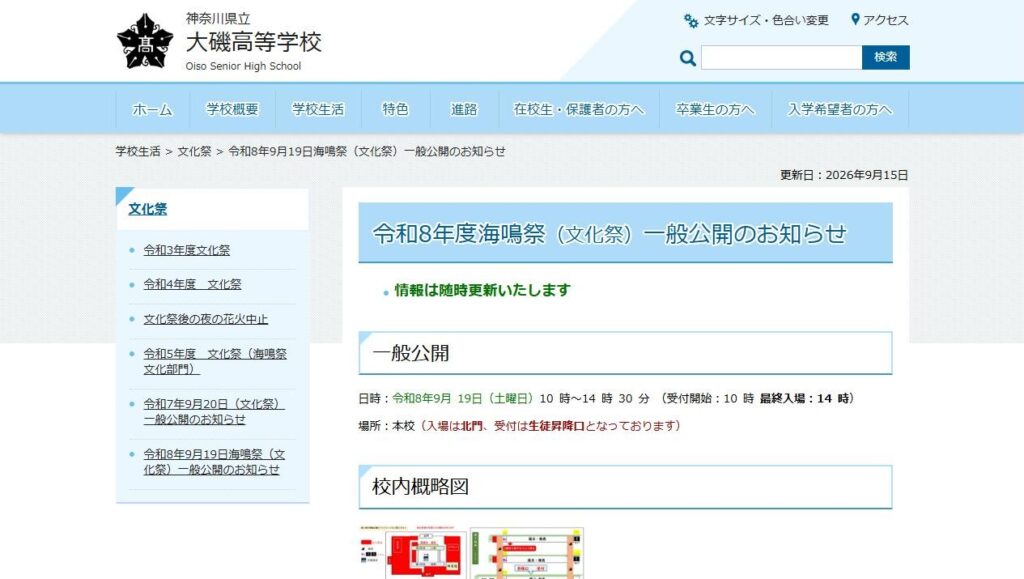Image resolution: width=1024 pixels, height=579 pixels.
Task: Open the 学校生活 menu item
Action: click(318, 110)
